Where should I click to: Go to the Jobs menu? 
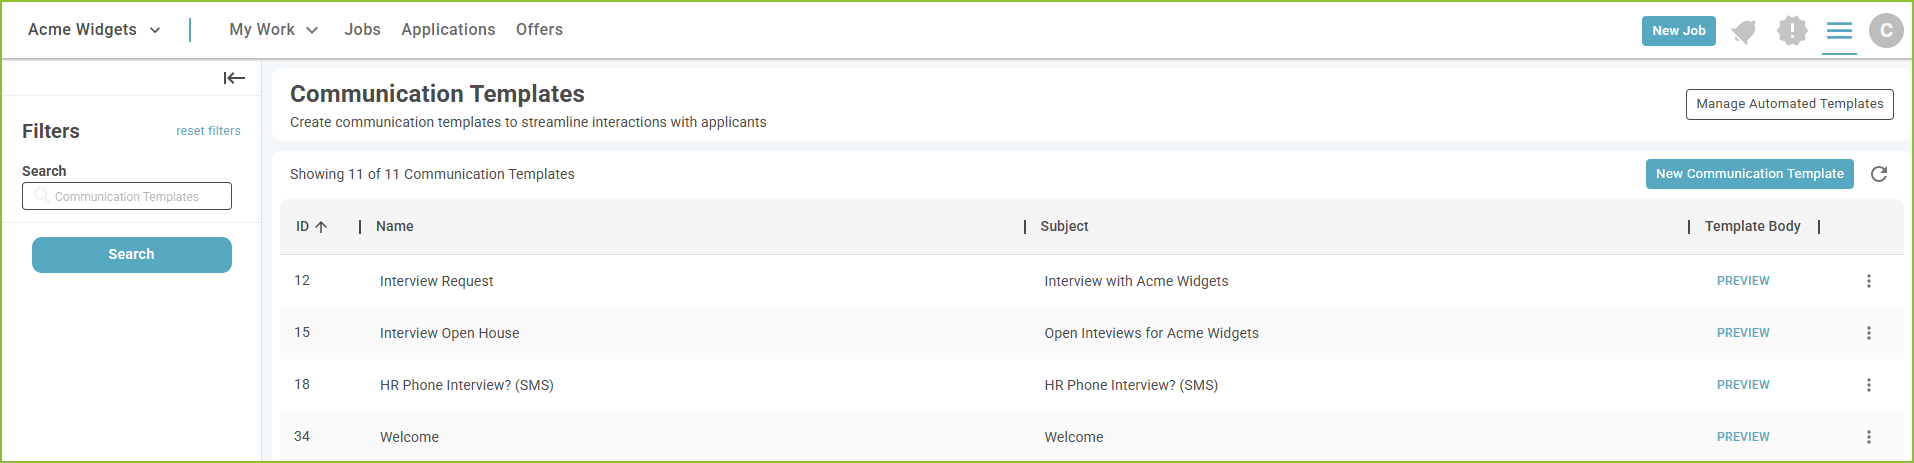(362, 30)
